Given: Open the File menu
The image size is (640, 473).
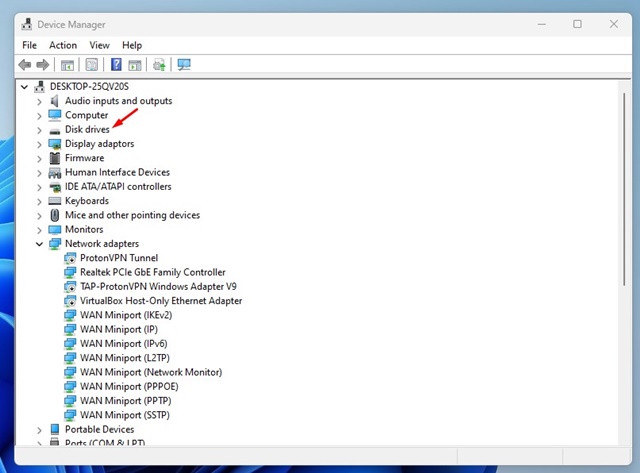Looking at the screenshot, I should click(29, 45).
